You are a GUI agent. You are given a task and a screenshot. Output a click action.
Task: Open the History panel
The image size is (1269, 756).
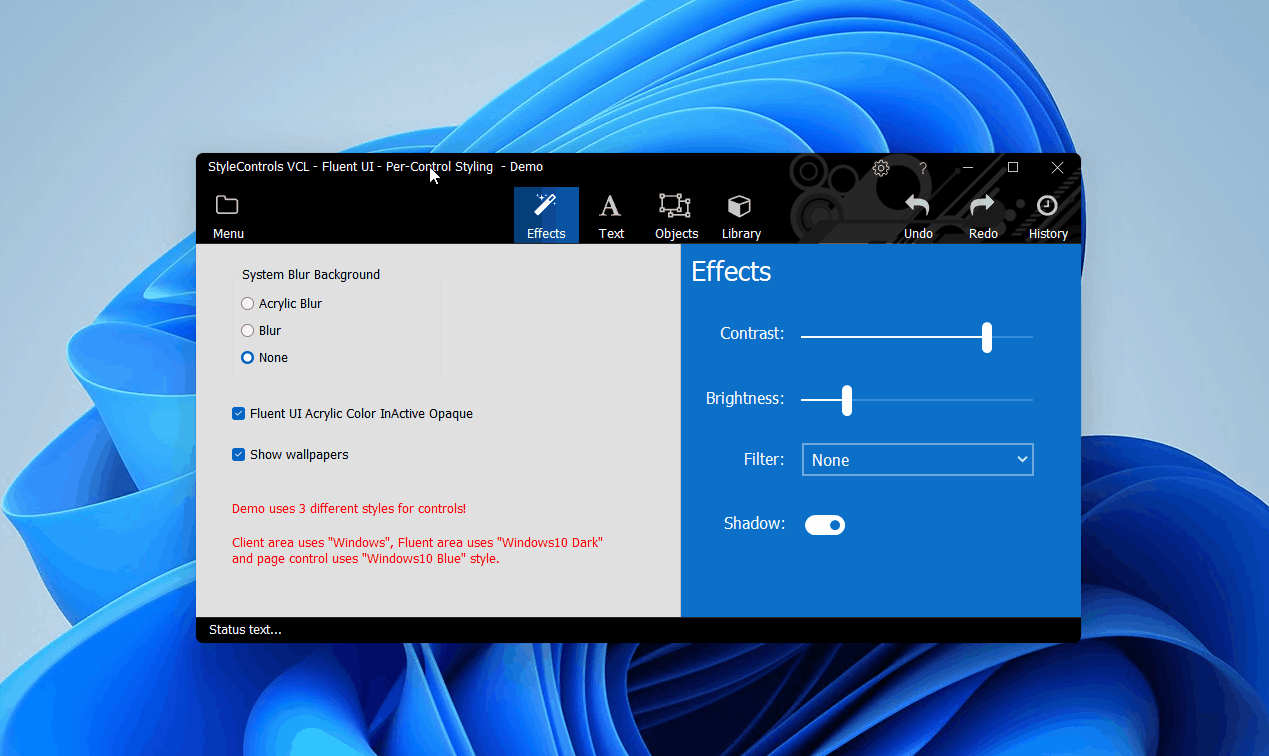pos(1048,215)
